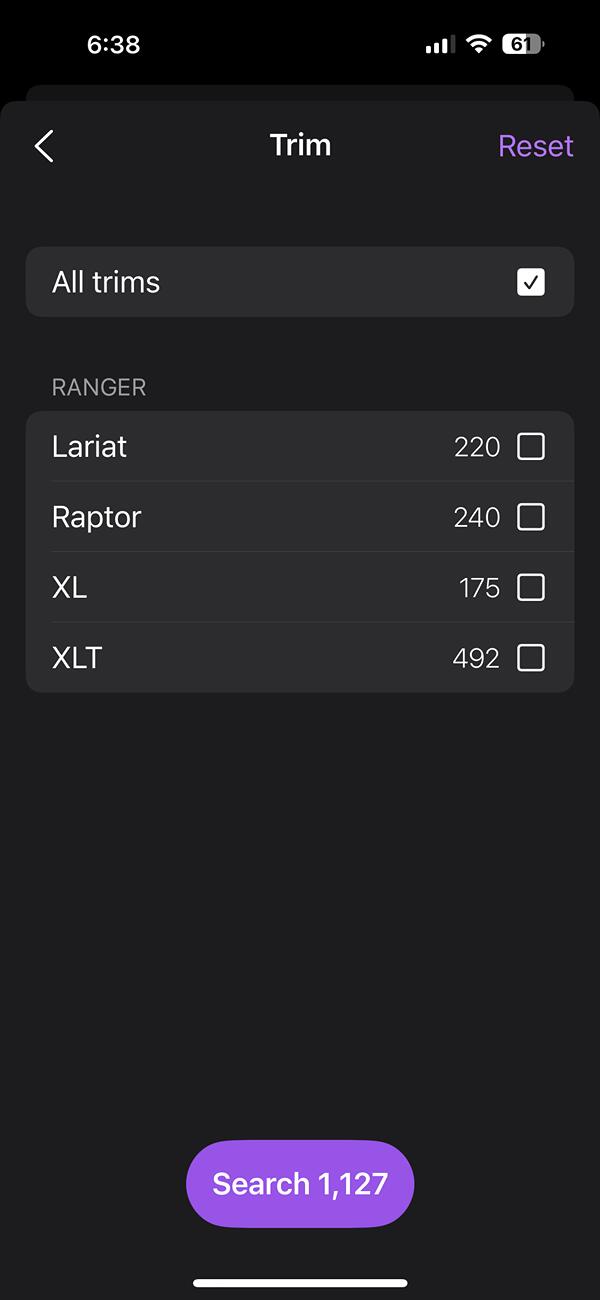Enable the Raptor trim checkbox
Viewport: 600px width, 1300px height.
point(531,516)
